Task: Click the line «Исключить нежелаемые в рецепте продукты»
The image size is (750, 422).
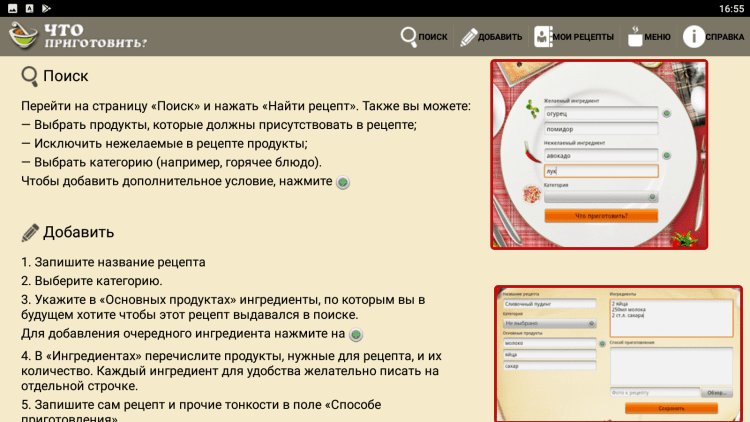Action: [x=164, y=144]
